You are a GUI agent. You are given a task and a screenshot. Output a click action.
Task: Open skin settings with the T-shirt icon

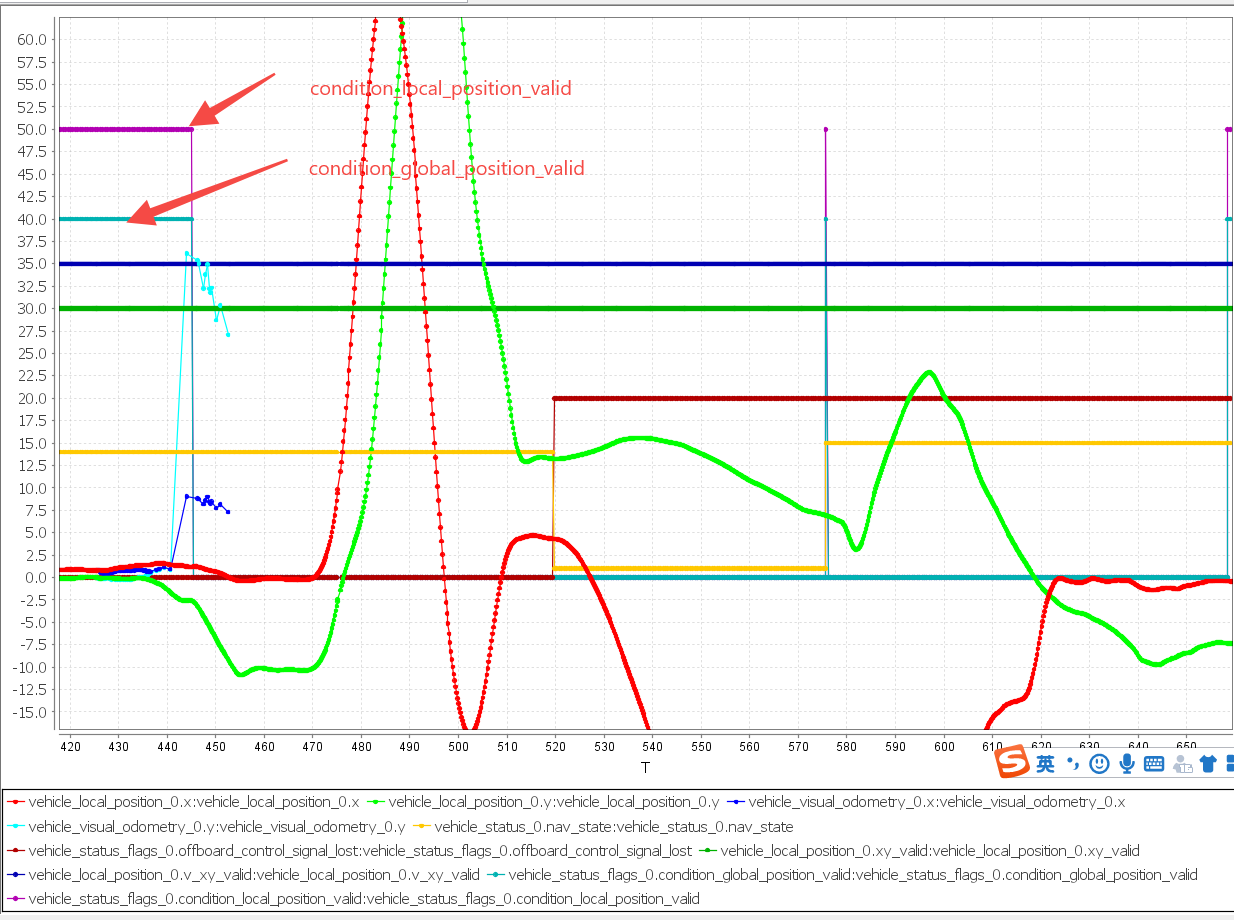click(x=1208, y=763)
